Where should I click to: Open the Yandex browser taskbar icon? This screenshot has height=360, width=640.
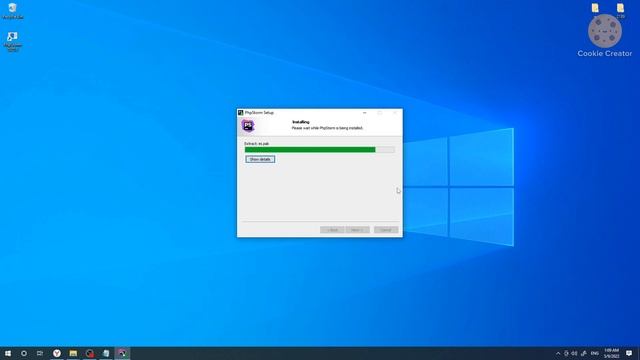pyautogui.click(x=57, y=353)
